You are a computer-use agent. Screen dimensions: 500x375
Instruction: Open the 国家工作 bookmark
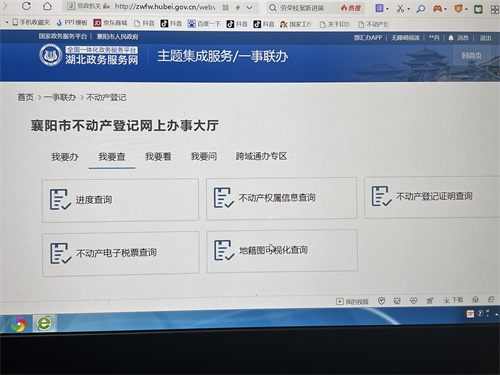click(296, 24)
